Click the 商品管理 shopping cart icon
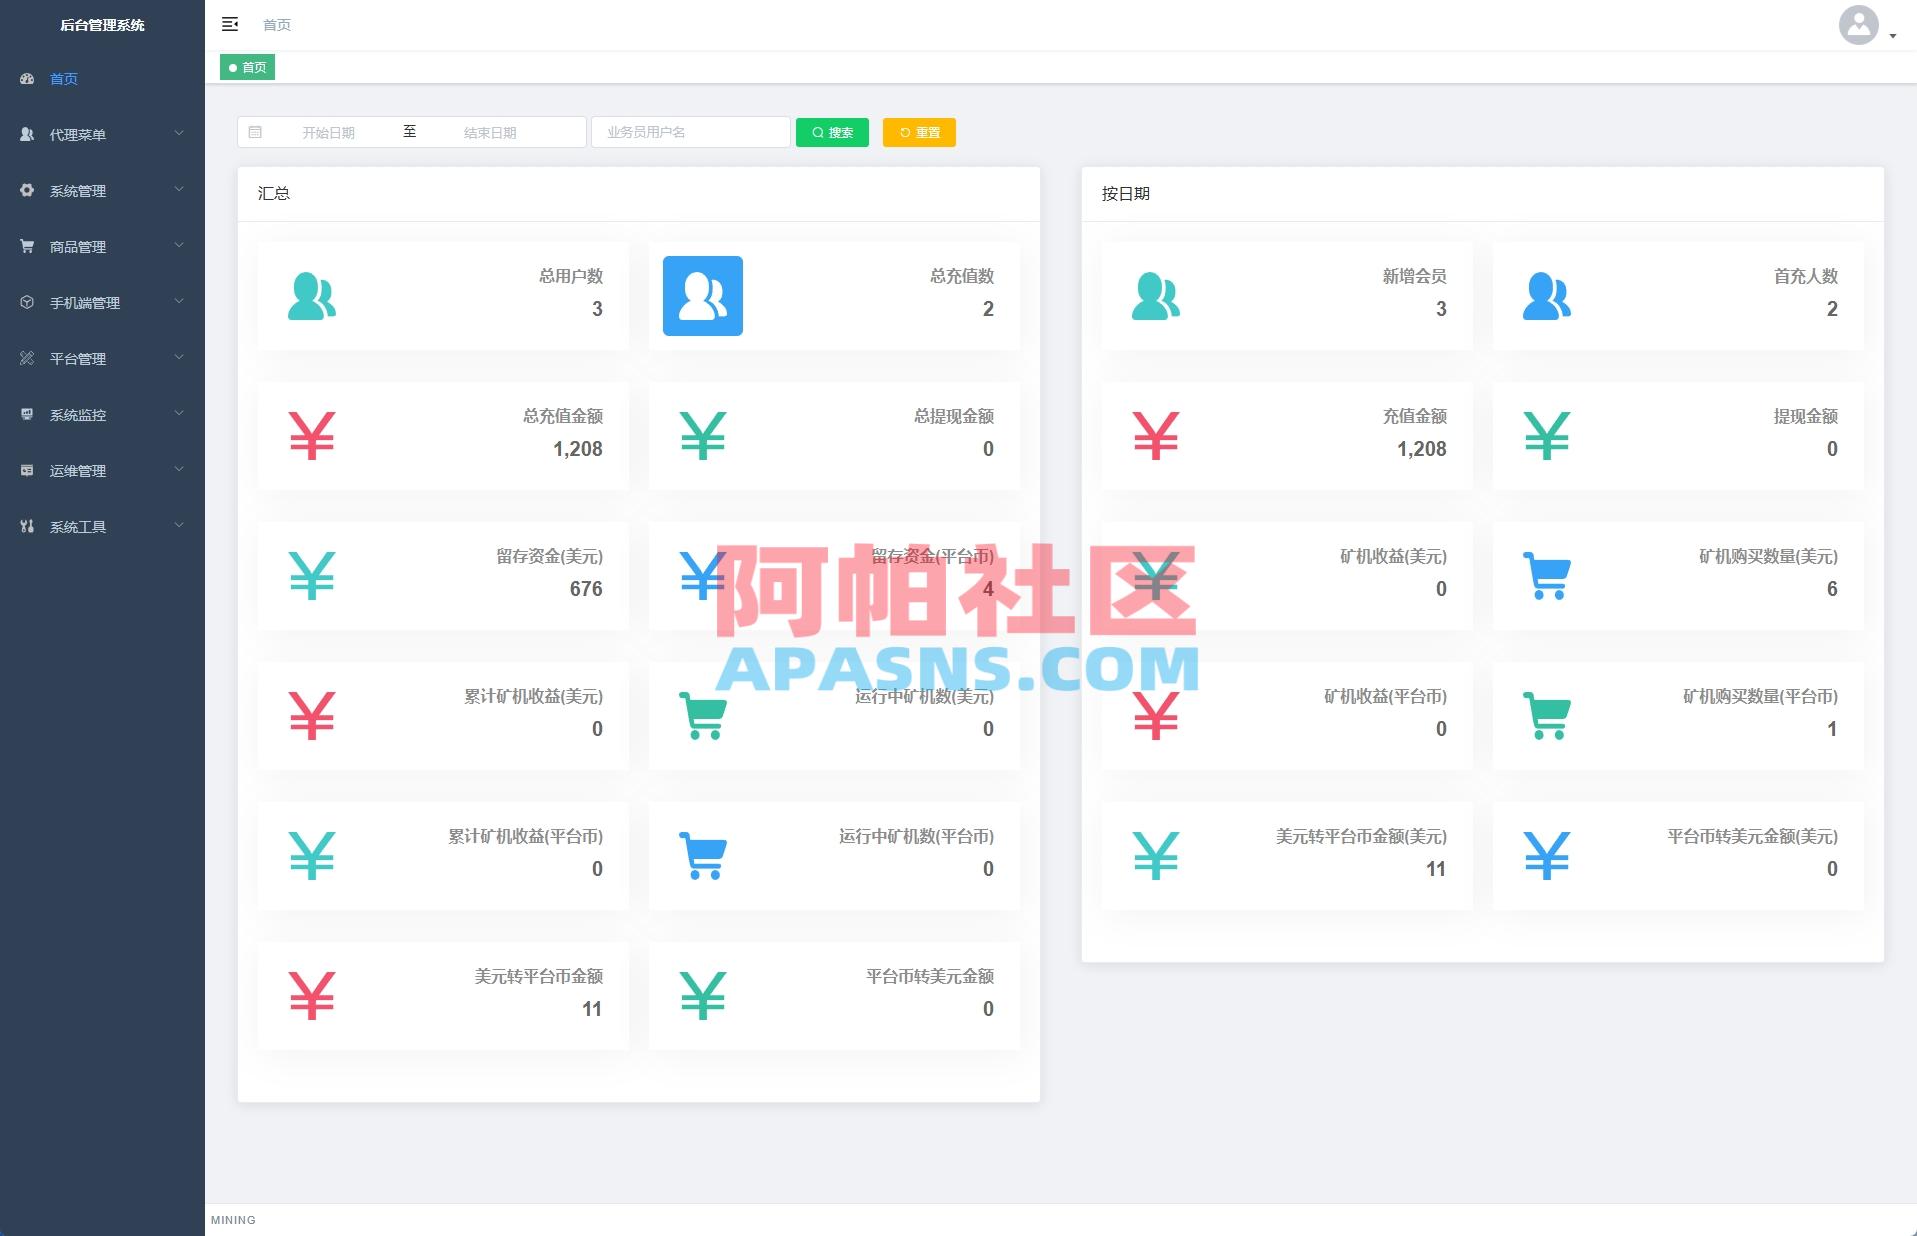Viewport: 1917px width, 1236px height. click(x=27, y=246)
